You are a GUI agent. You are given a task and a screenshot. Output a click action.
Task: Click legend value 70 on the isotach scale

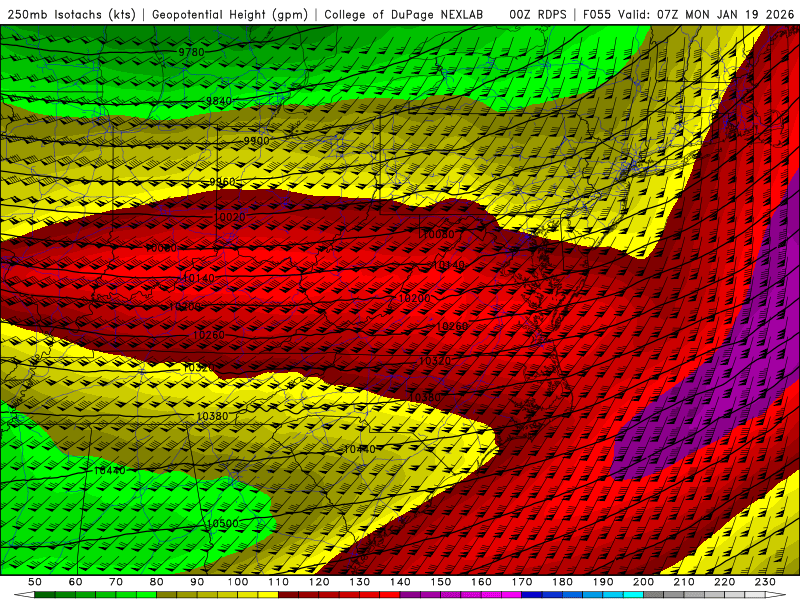pos(116,582)
